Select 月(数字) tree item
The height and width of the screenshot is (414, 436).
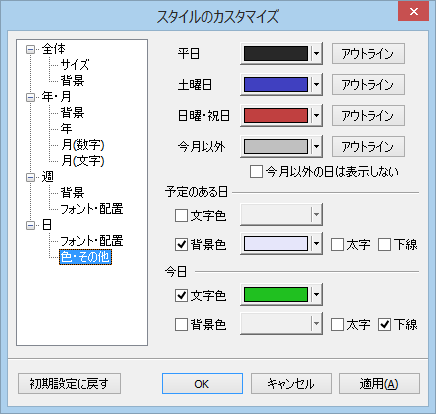83,145
